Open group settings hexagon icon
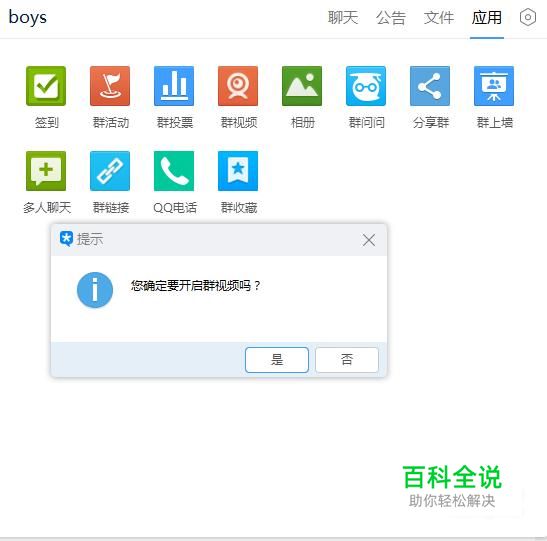Image resolution: width=547 pixels, height=541 pixels. coord(528,17)
